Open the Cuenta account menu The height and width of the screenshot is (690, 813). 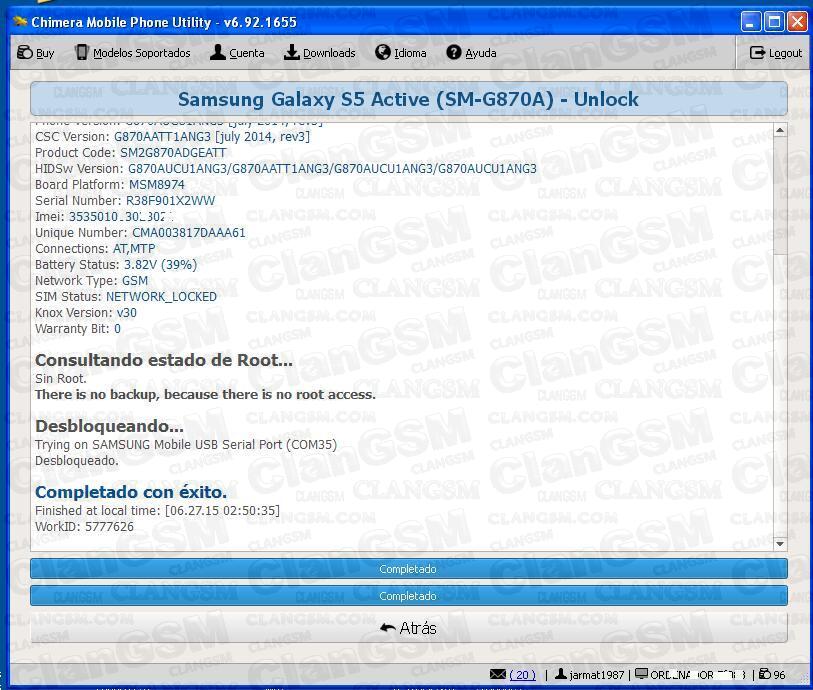coord(237,53)
